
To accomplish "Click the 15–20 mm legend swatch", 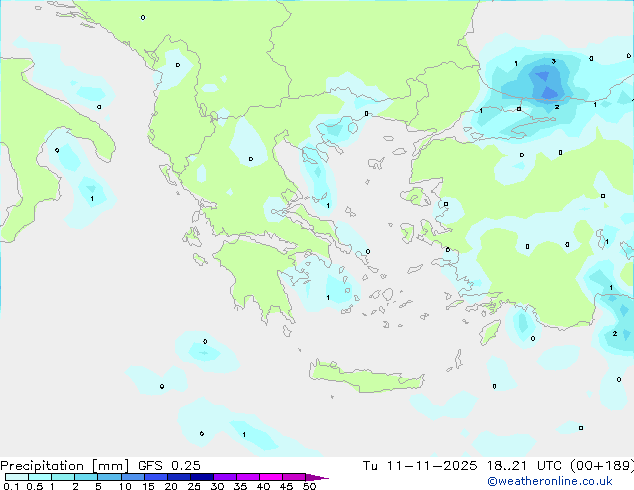I will coord(156,477).
